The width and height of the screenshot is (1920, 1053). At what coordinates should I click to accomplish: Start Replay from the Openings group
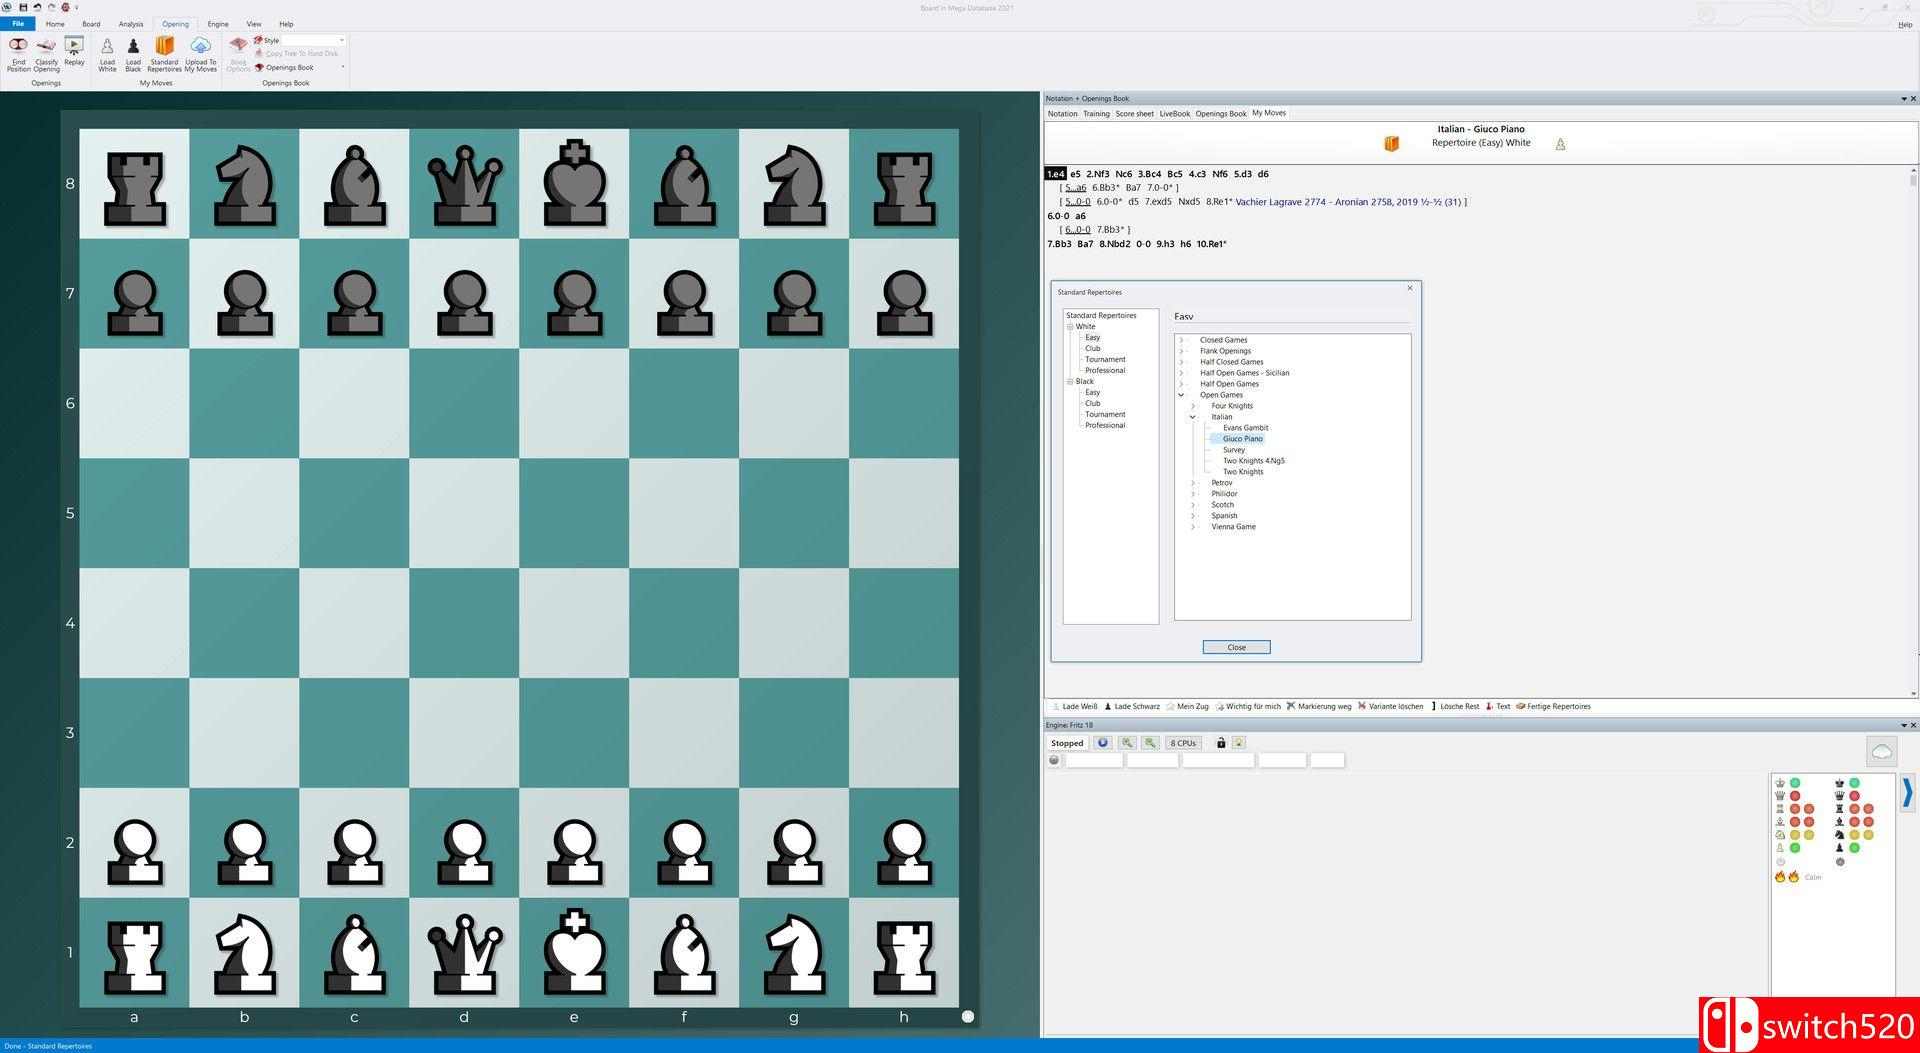point(74,51)
